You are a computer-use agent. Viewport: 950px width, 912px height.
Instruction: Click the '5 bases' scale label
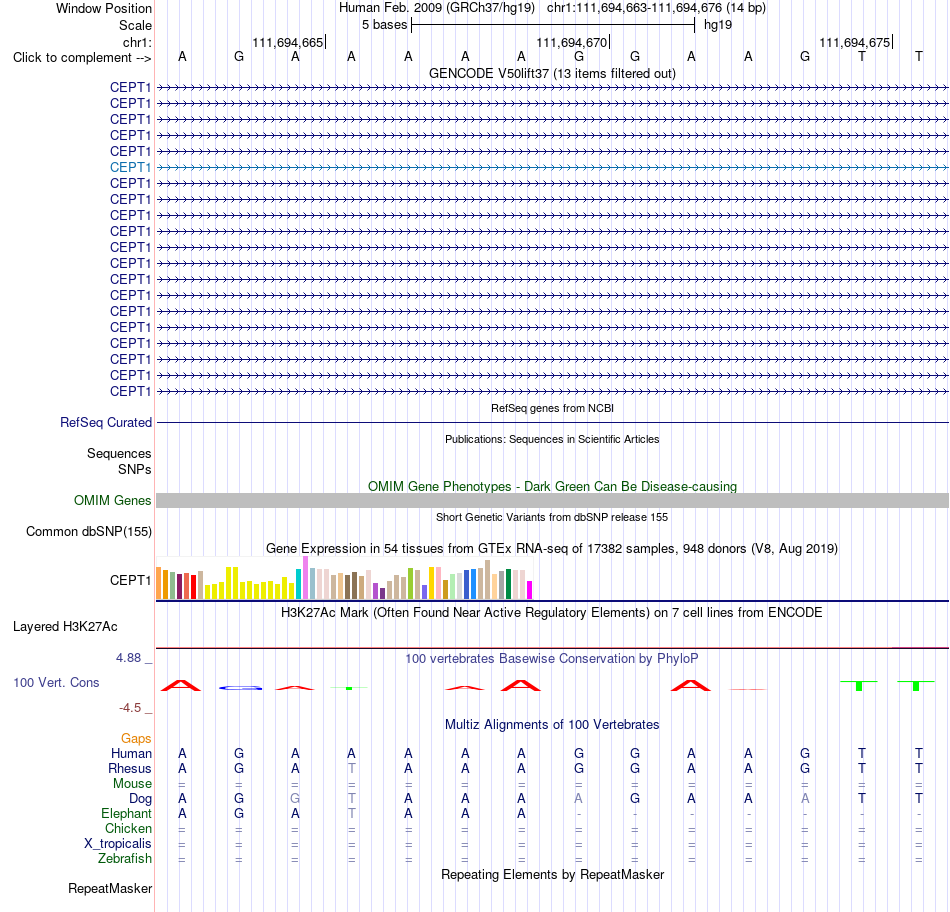click(x=385, y=25)
